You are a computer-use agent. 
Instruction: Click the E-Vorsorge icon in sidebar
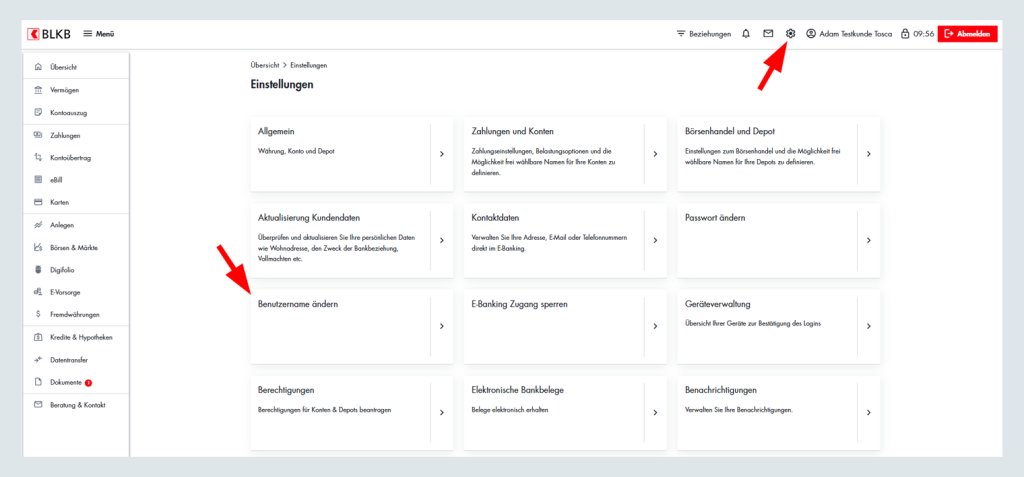click(x=38, y=292)
